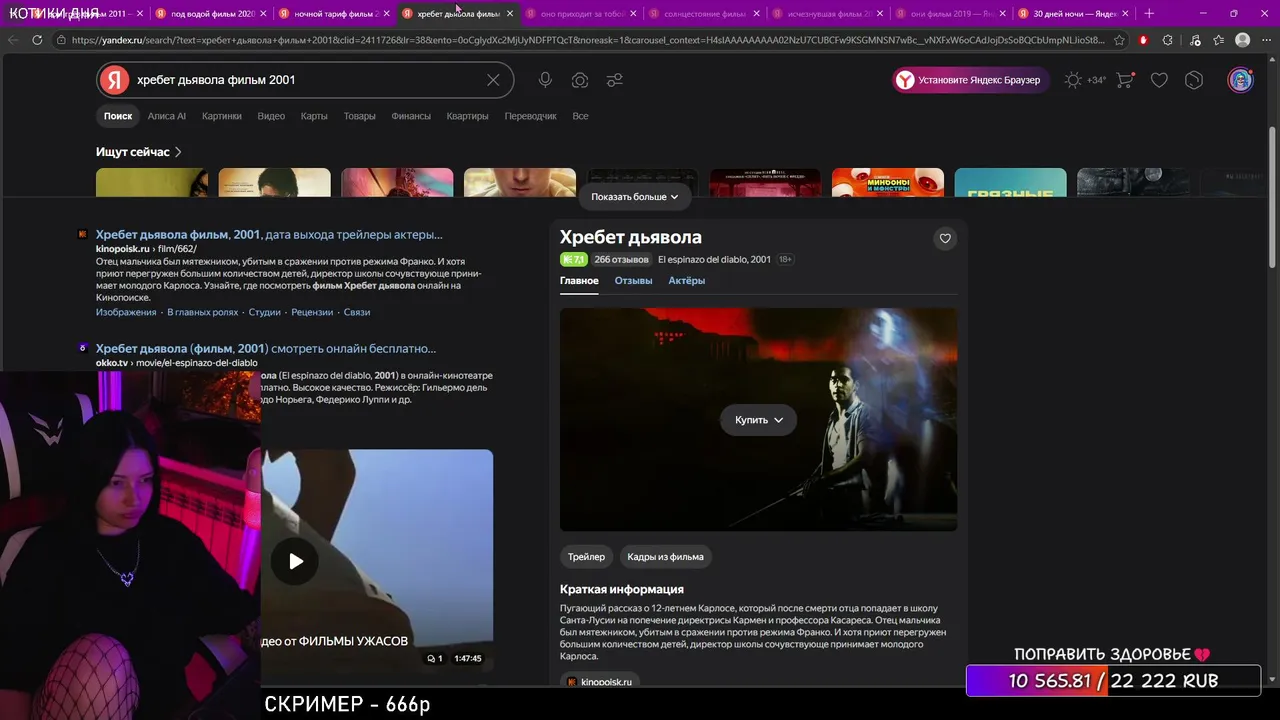Open the kinopoisk.ru source icon below the summary
The height and width of the screenshot is (720, 1280).
(571, 682)
